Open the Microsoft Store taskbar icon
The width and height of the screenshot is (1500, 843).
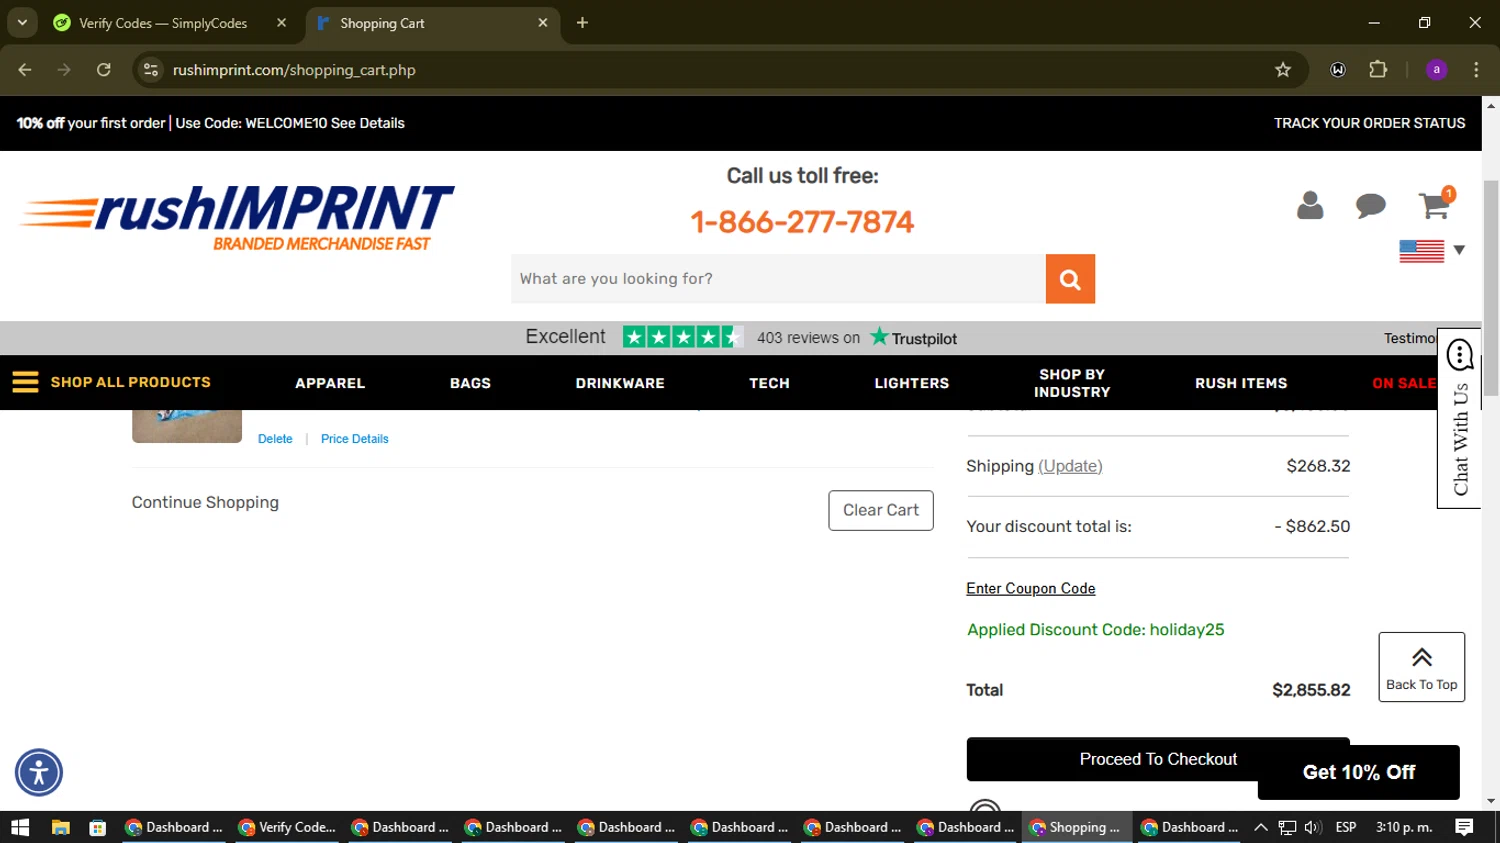(97, 827)
